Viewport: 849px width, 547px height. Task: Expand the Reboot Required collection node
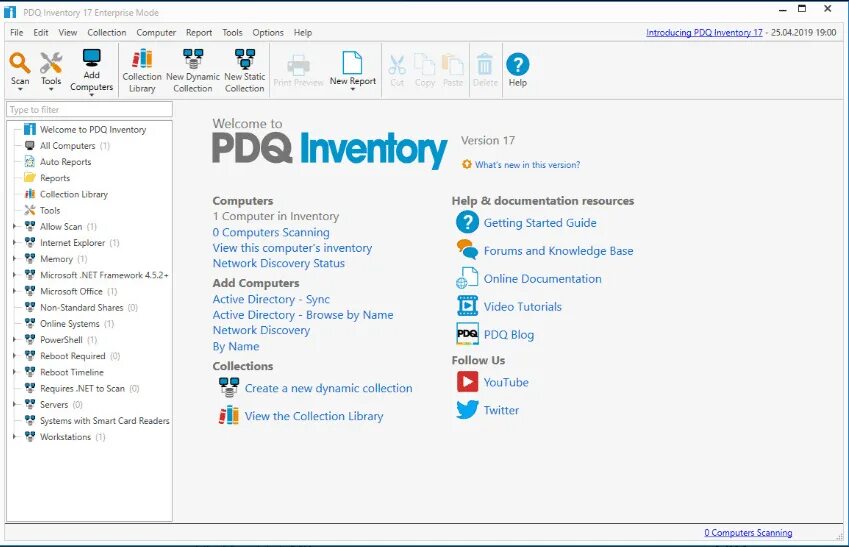tap(14, 356)
